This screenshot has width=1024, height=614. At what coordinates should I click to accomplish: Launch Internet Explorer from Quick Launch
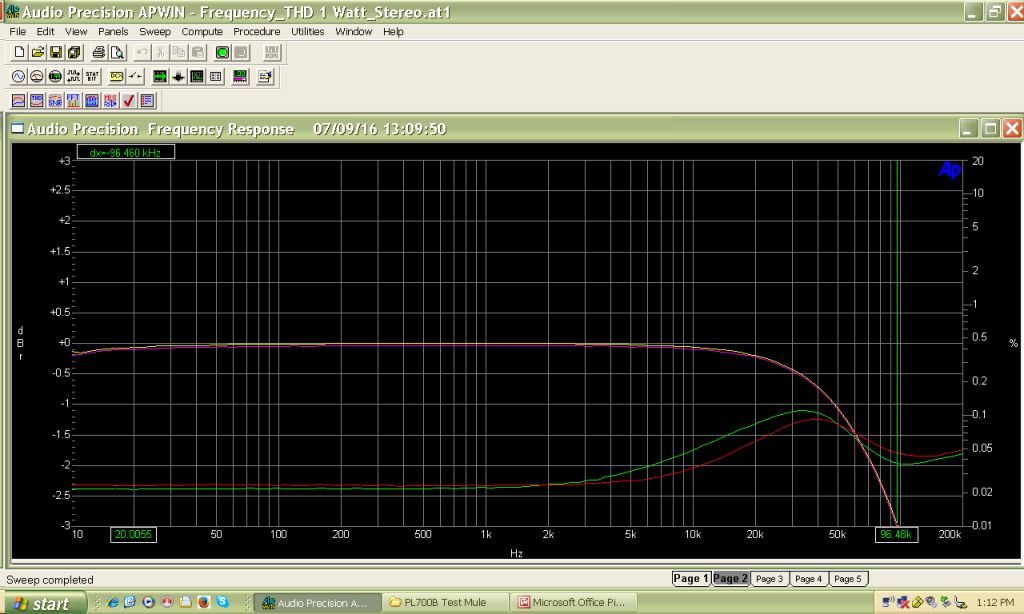coord(112,602)
